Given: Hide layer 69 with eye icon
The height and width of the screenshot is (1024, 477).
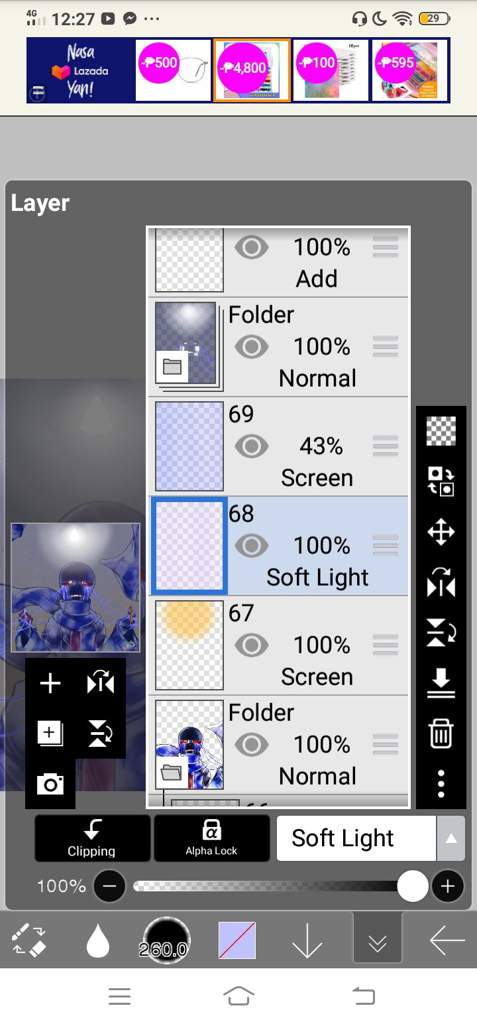Looking at the screenshot, I should point(251,447).
